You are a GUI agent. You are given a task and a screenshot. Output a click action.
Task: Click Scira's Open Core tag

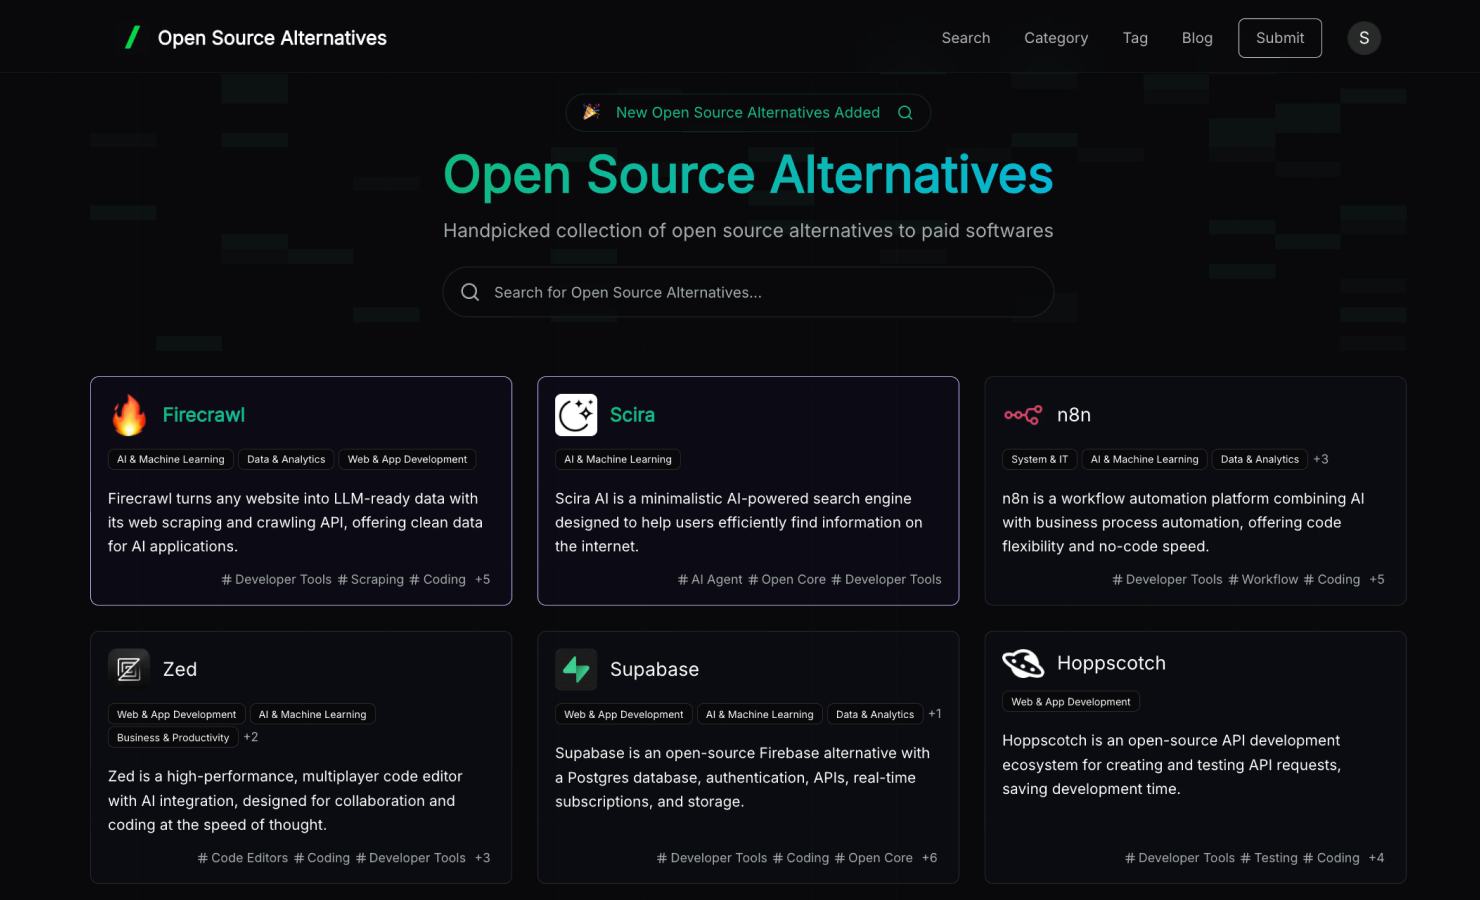click(x=788, y=580)
